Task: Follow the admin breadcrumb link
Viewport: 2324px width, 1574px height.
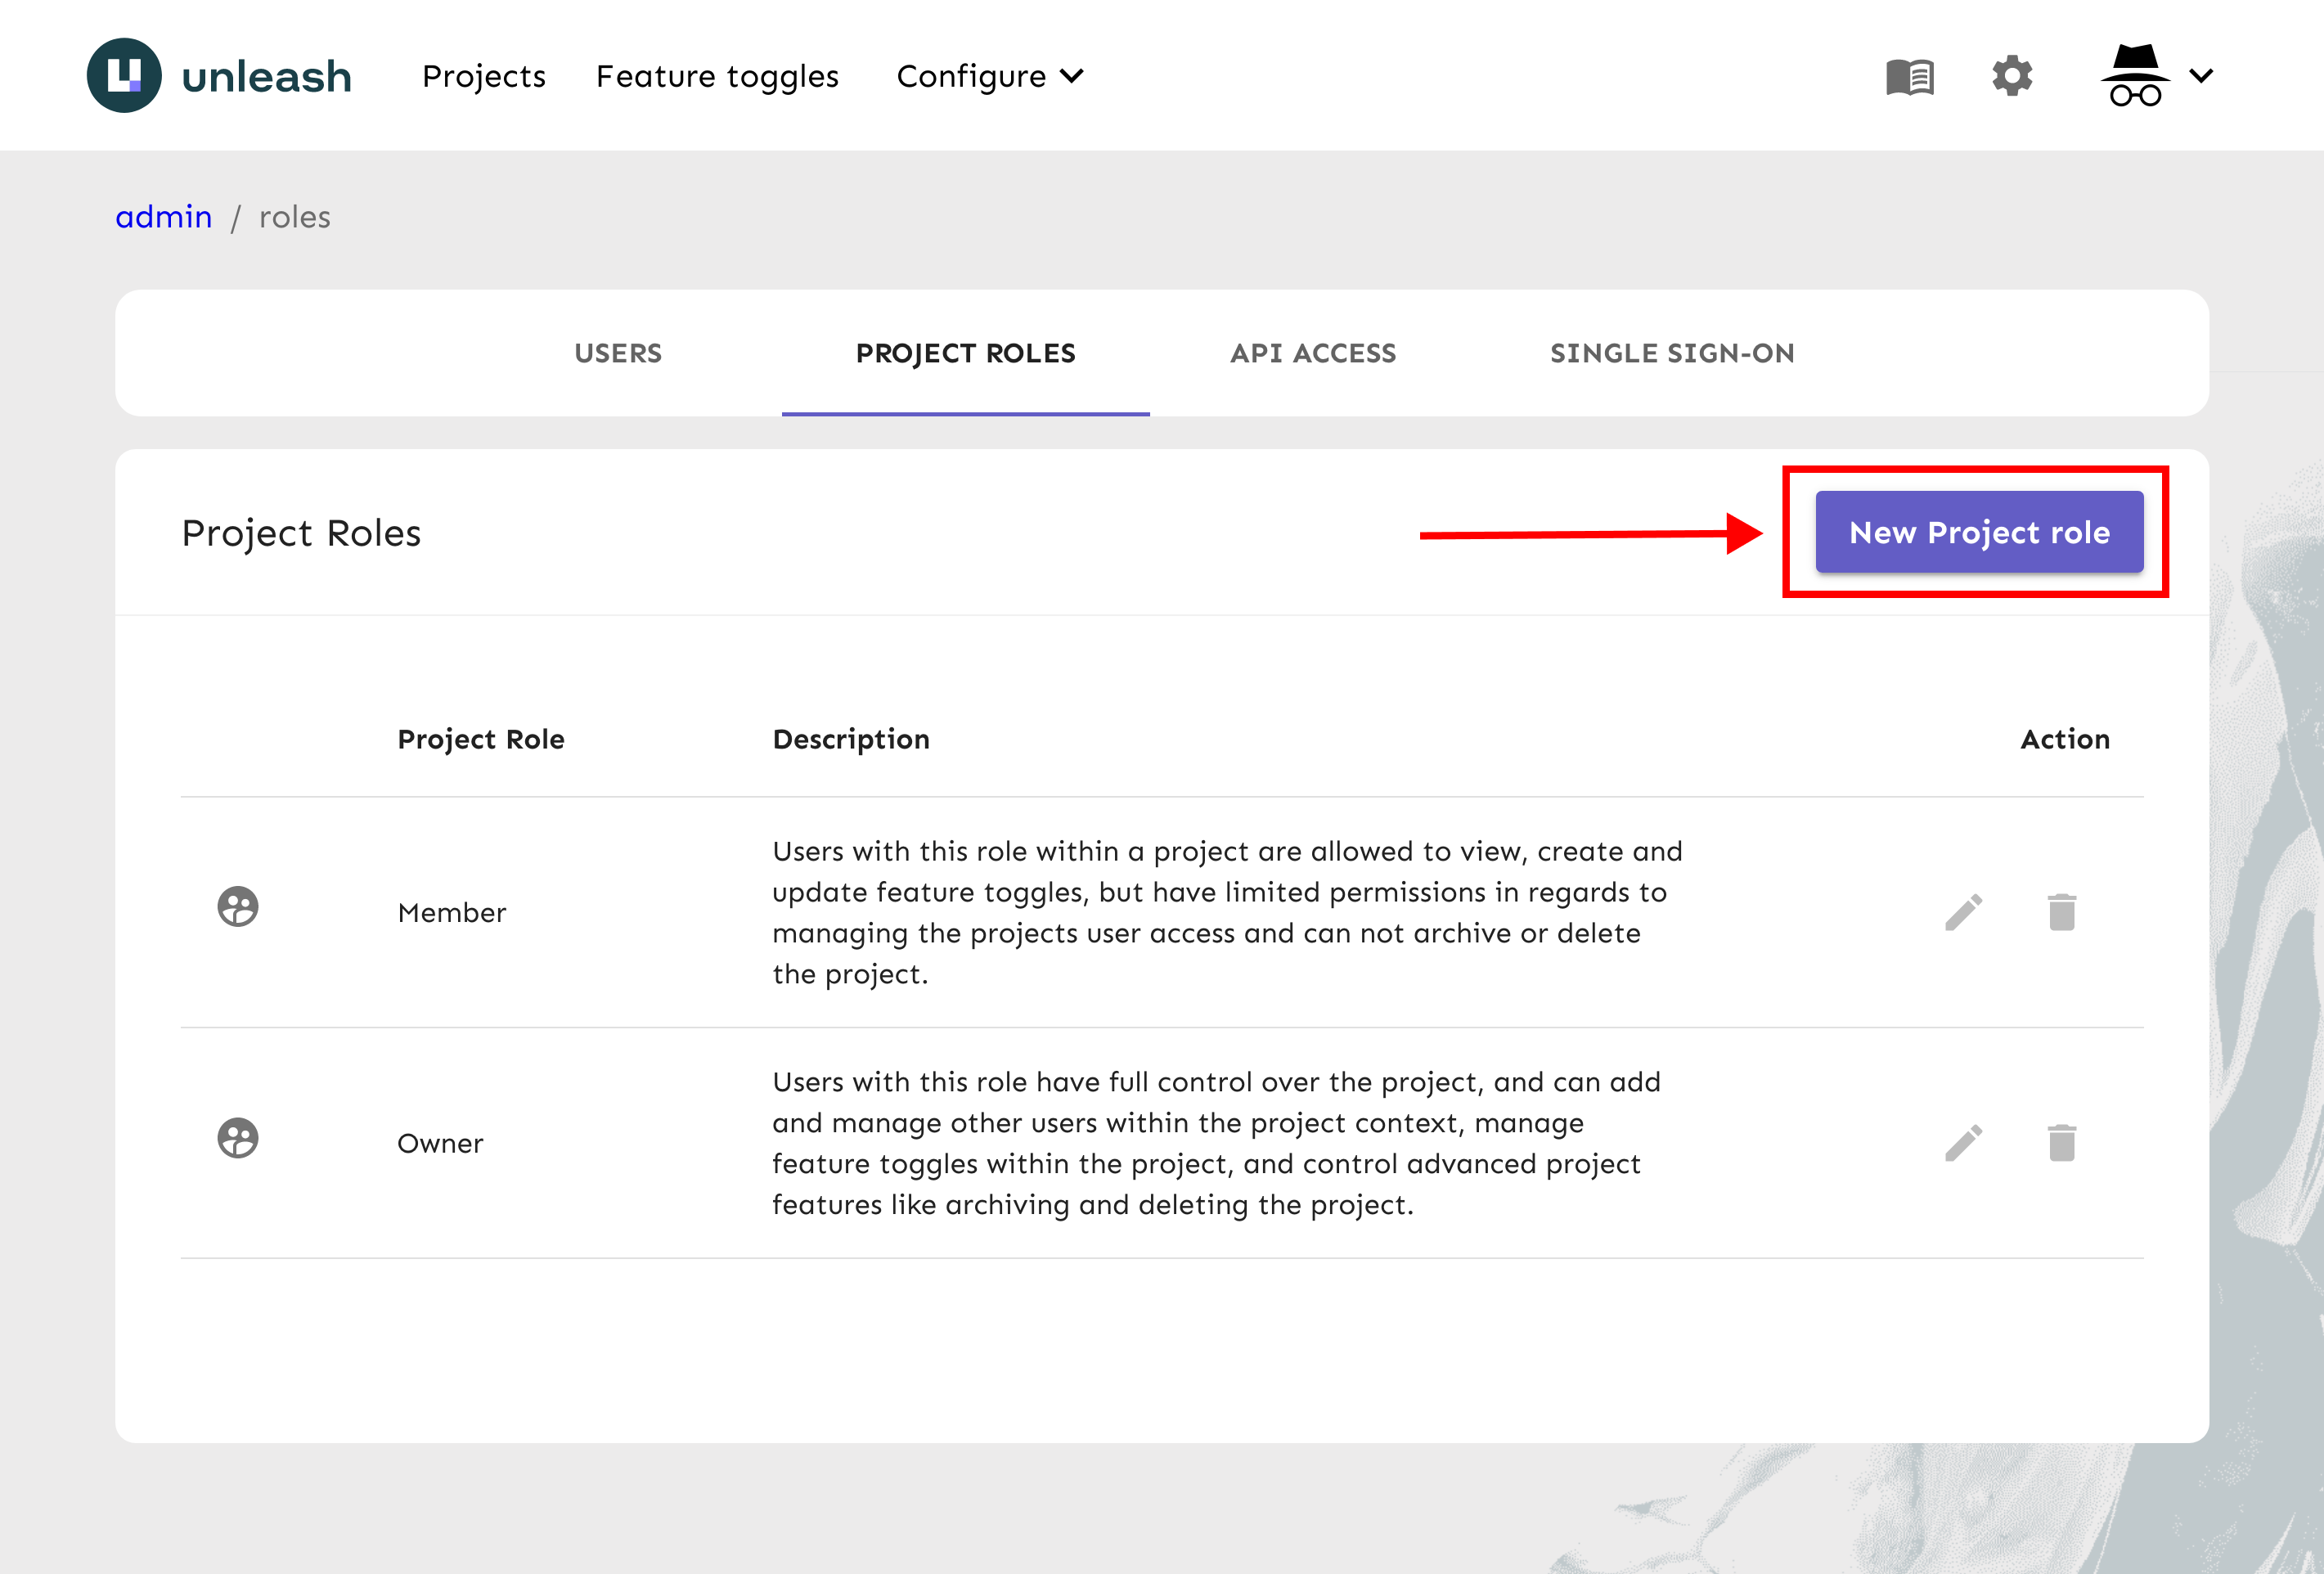Action: [x=164, y=217]
